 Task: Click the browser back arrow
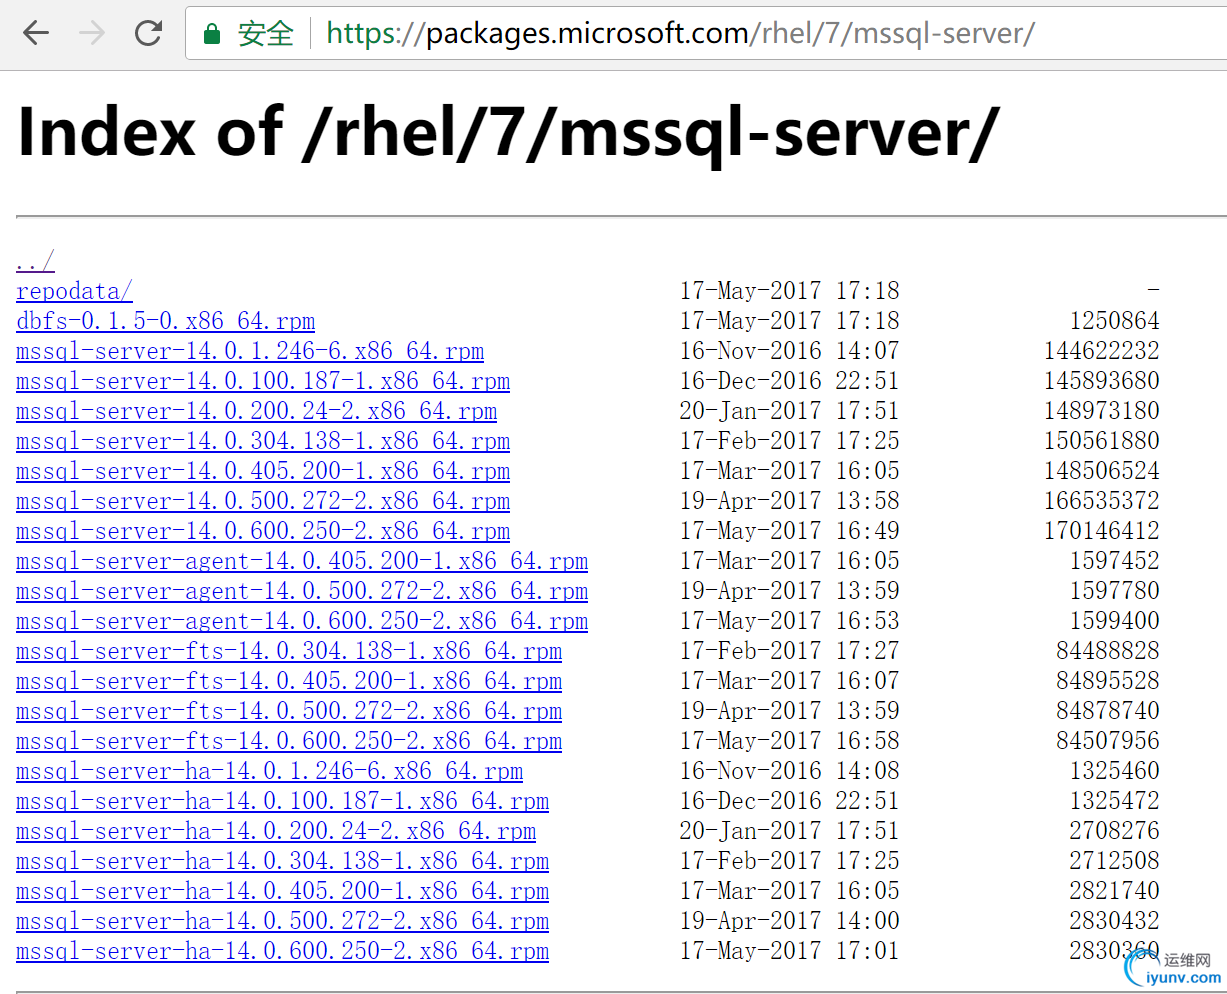[36, 33]
